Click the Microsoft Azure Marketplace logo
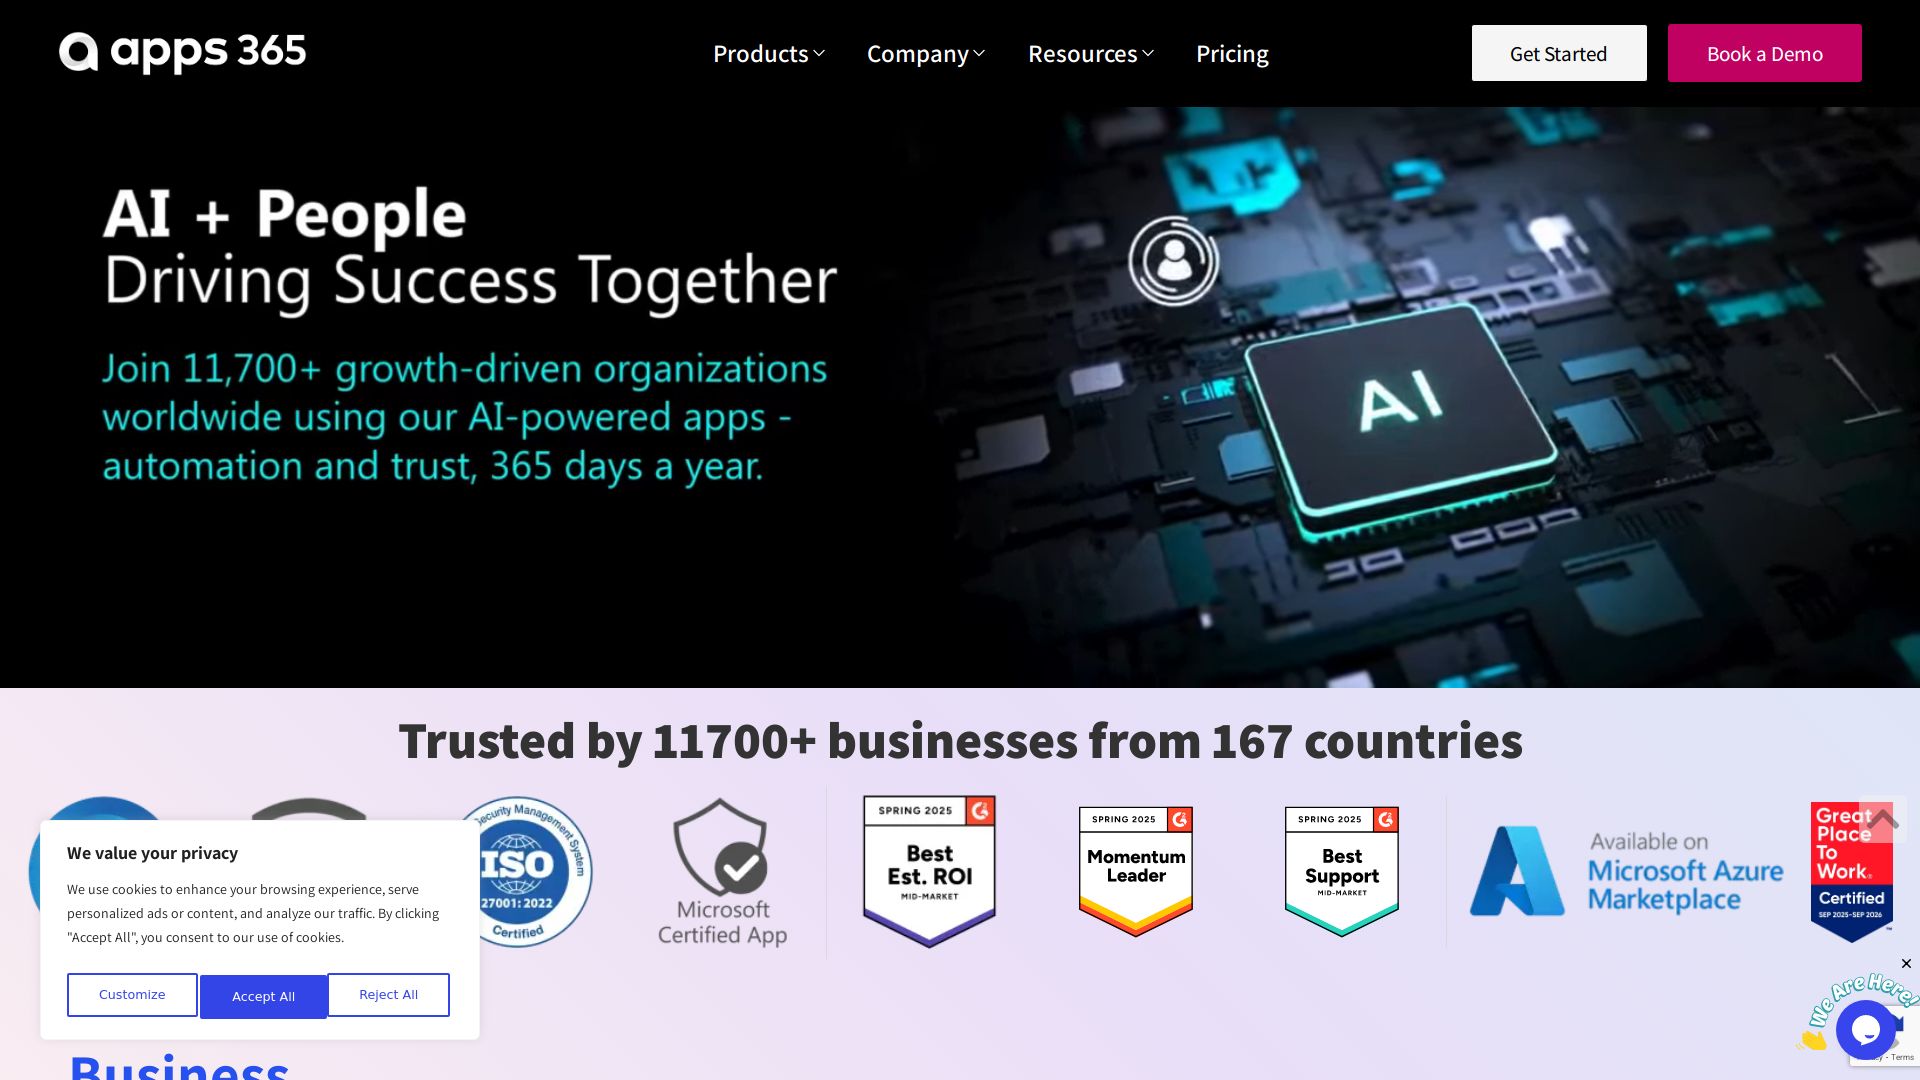 pyautogui.click(x=1626, y=871)
